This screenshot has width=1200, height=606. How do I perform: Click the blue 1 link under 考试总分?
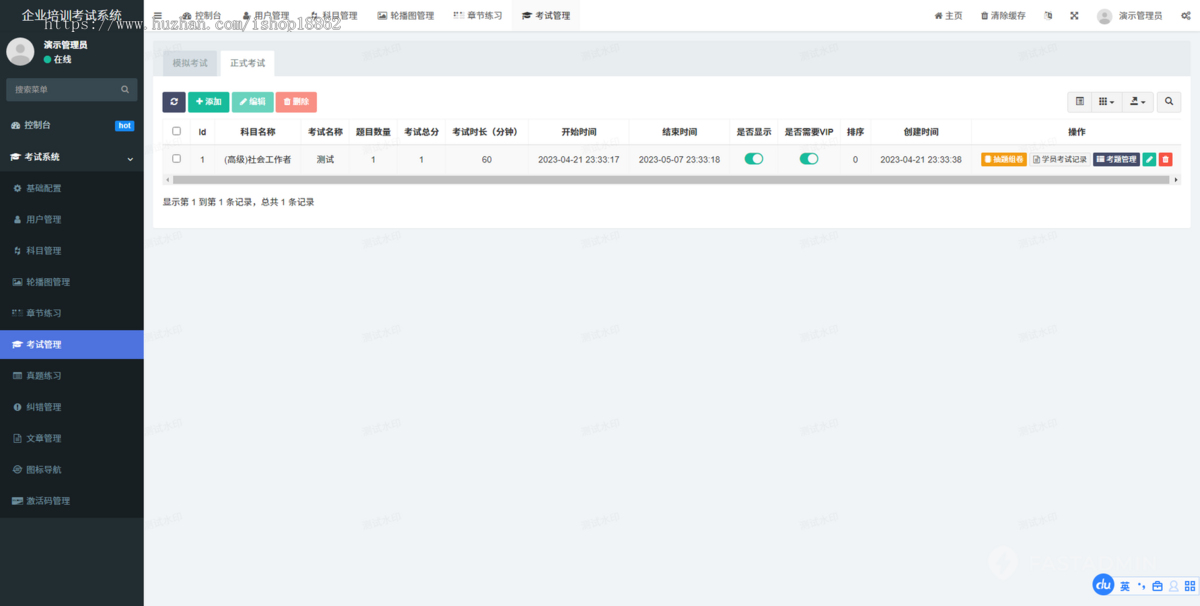[421, 158]
